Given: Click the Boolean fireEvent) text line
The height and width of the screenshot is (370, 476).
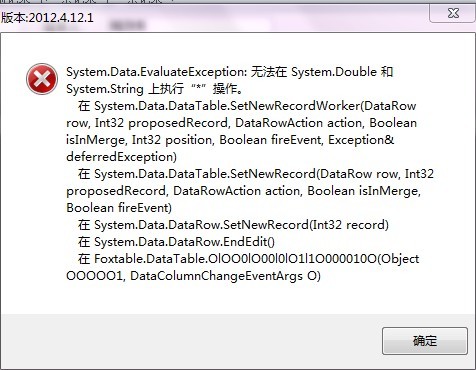Looking at the screenshot, I should (x=119, y=208).
